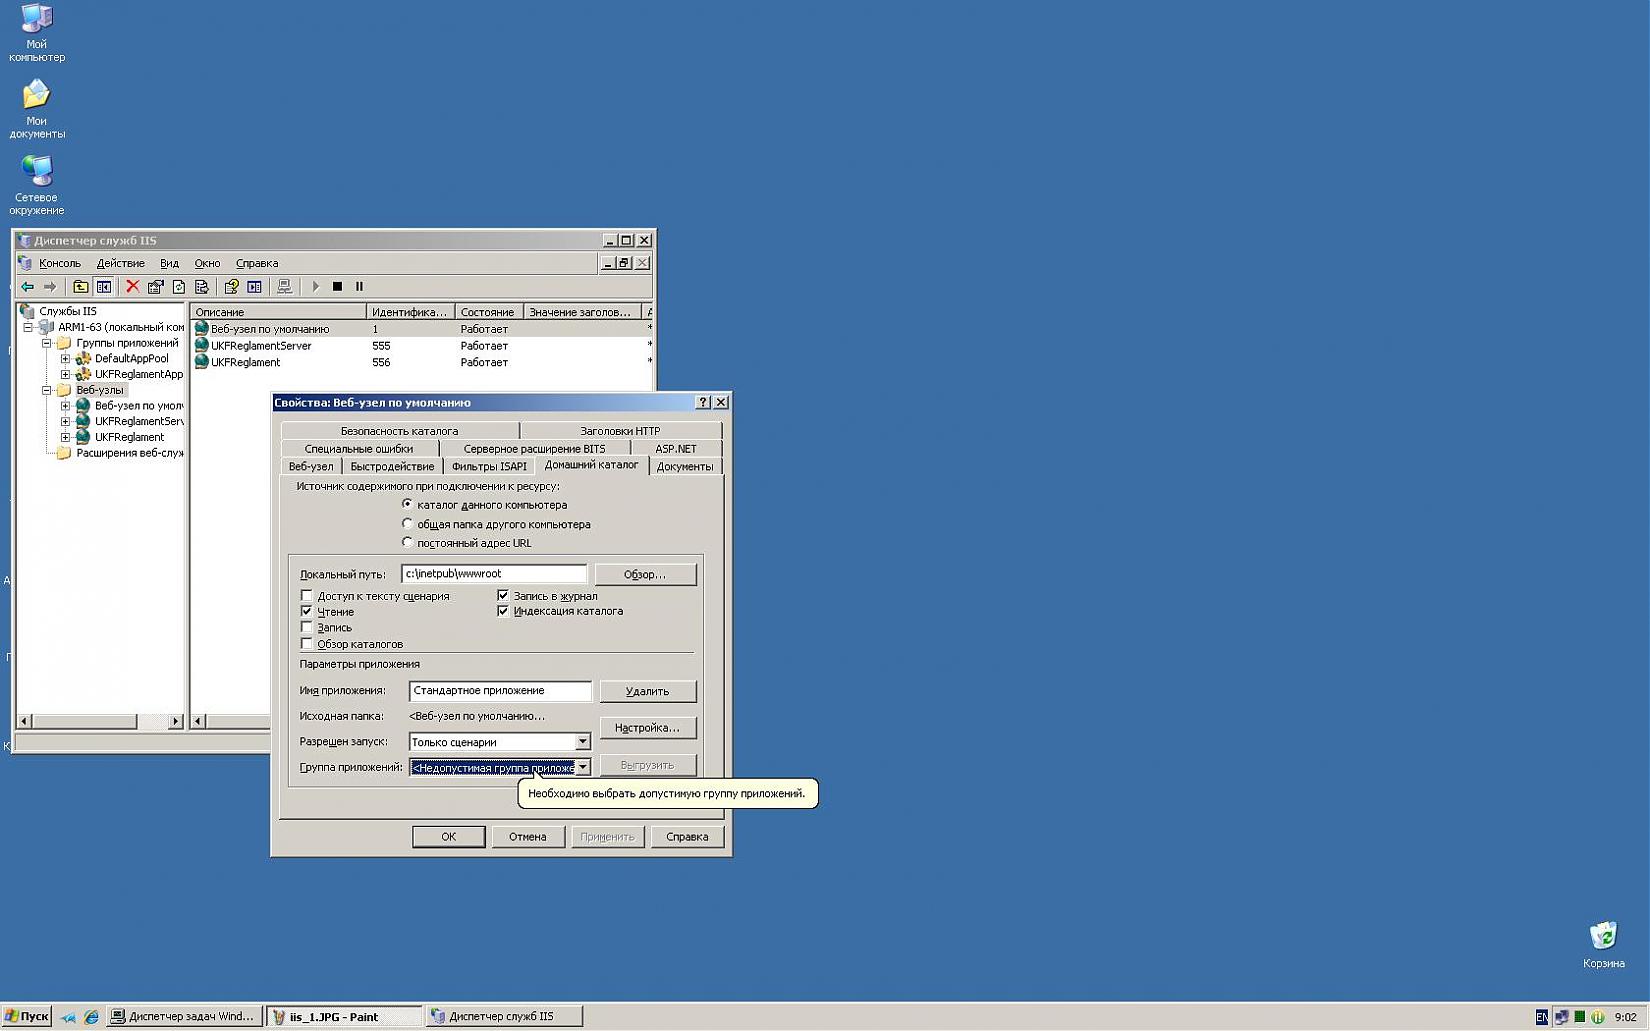
Task: Open the Действие menu
Action: (x=120, y=263)
